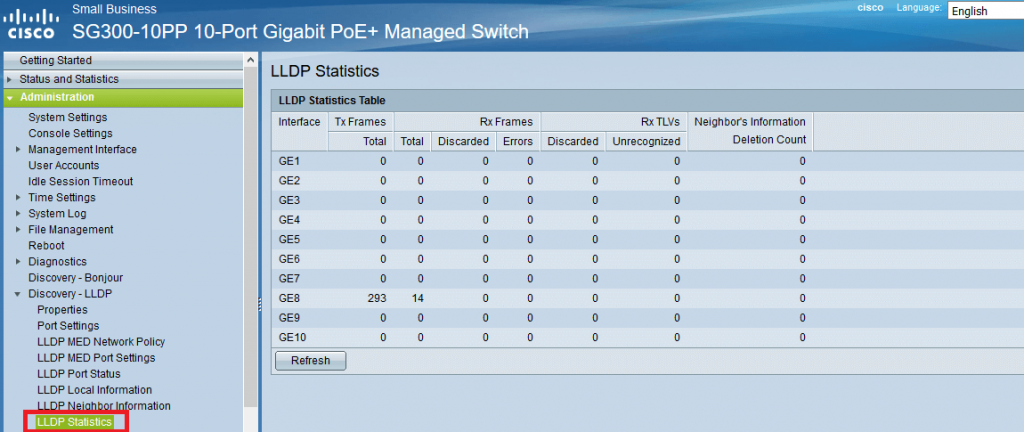
Task: Click the Tx Frames column header
Action: (360, 121)
